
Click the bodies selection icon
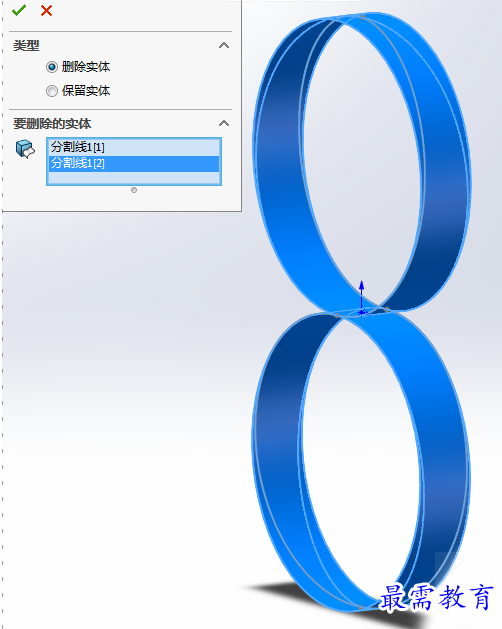click(x=25, y=149)
